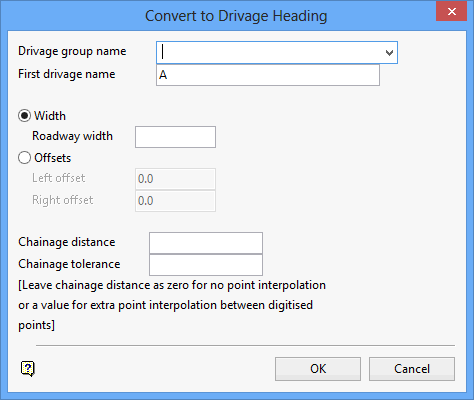Focus the First drivage name field
Image resolution: width=474 pixels, height=400 pixels.
pos(268,75)
